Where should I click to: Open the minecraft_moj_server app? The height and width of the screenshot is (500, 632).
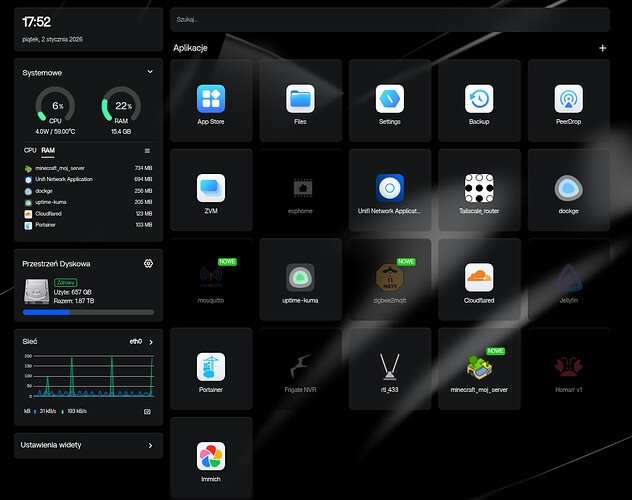tap(479, 367)
